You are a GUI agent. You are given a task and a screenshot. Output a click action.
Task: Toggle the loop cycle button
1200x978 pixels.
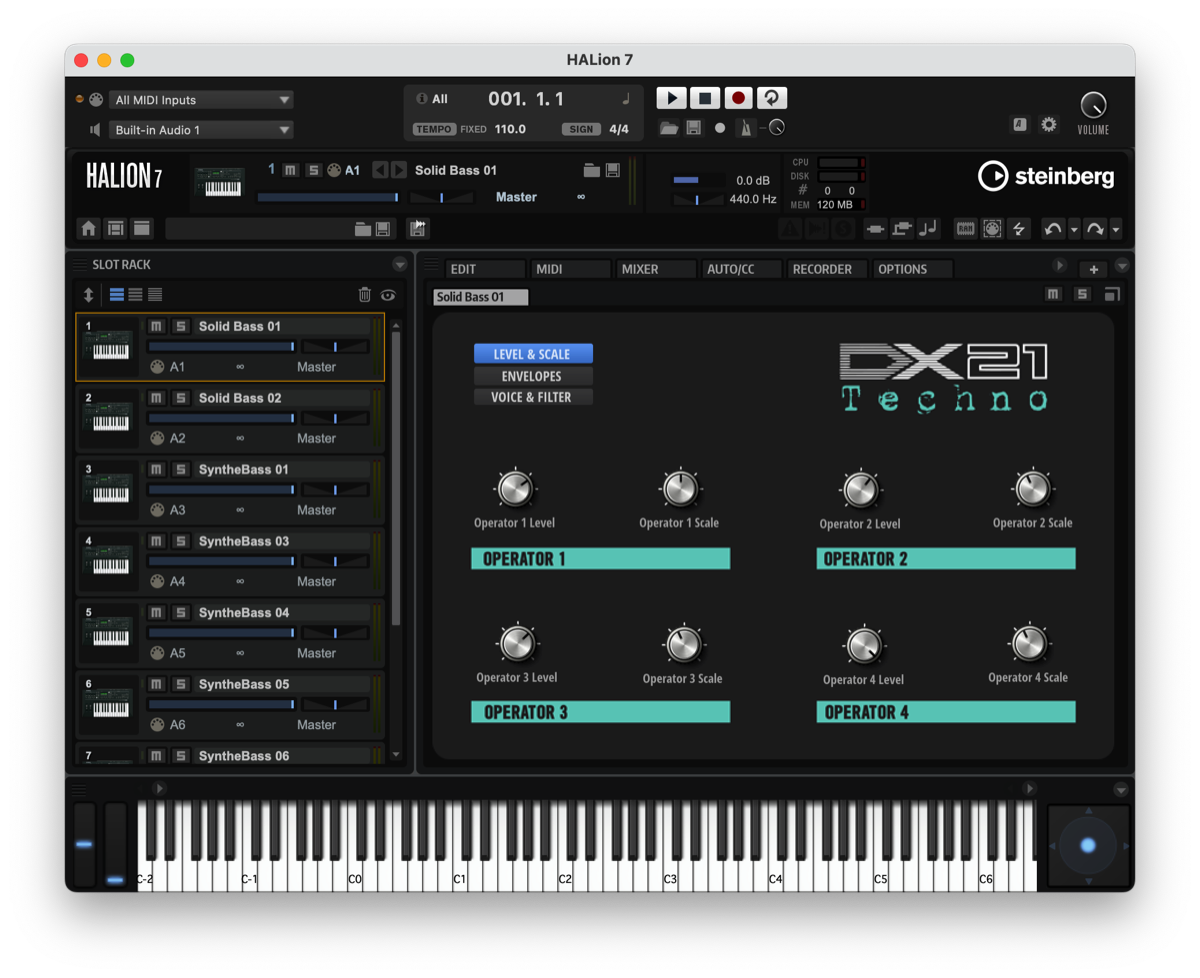(772, 98)
